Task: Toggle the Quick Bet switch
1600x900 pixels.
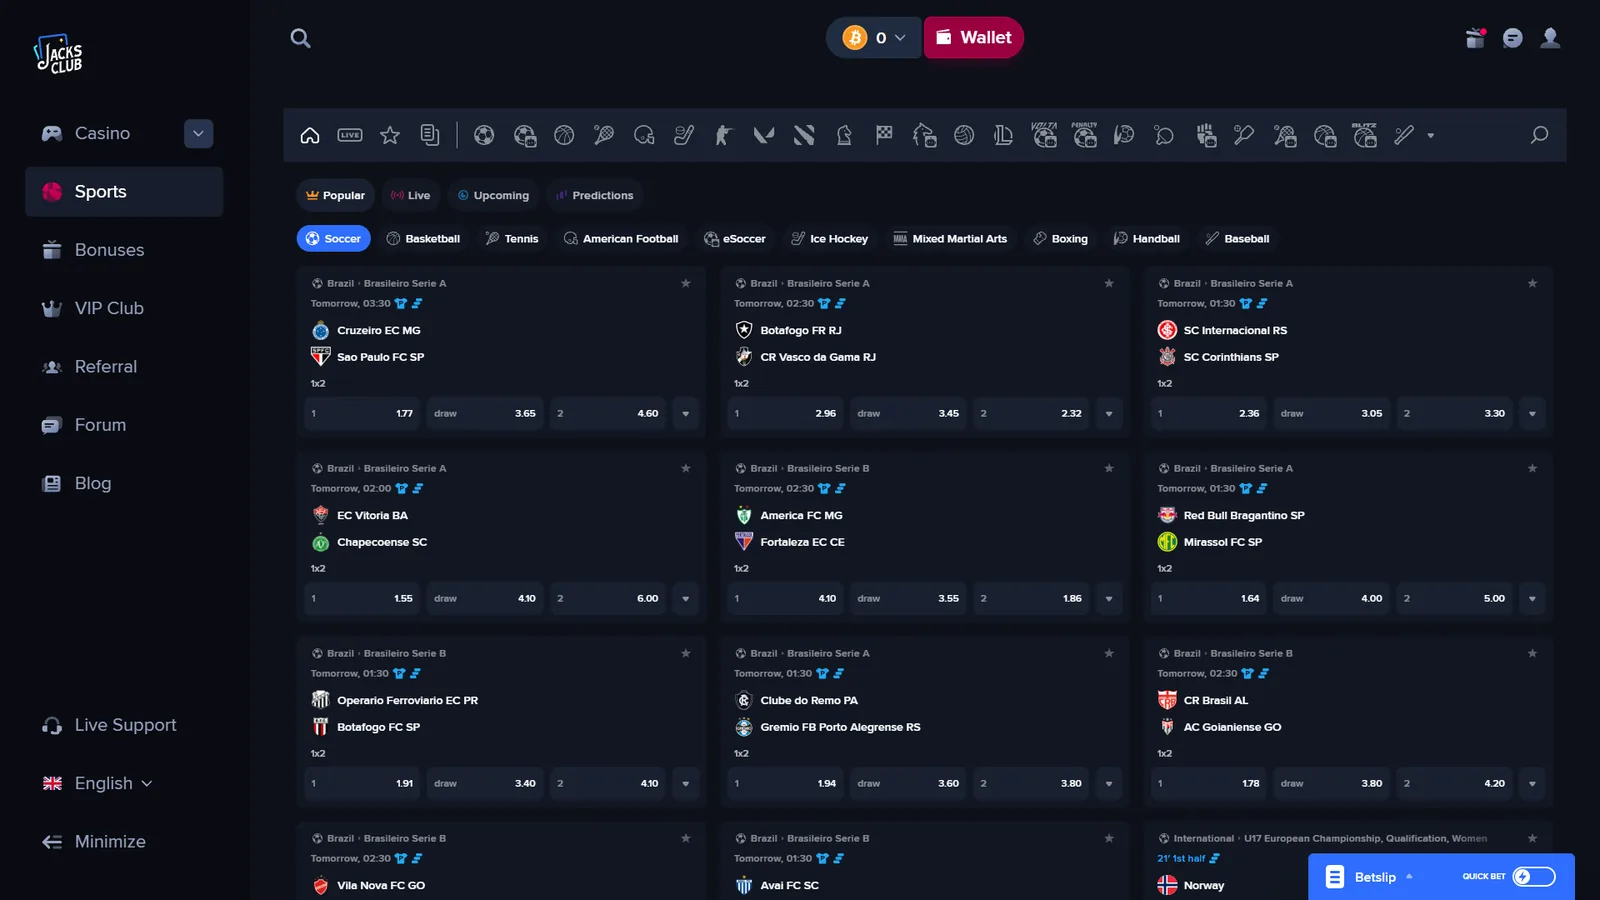Action: tap(1534, 876)
